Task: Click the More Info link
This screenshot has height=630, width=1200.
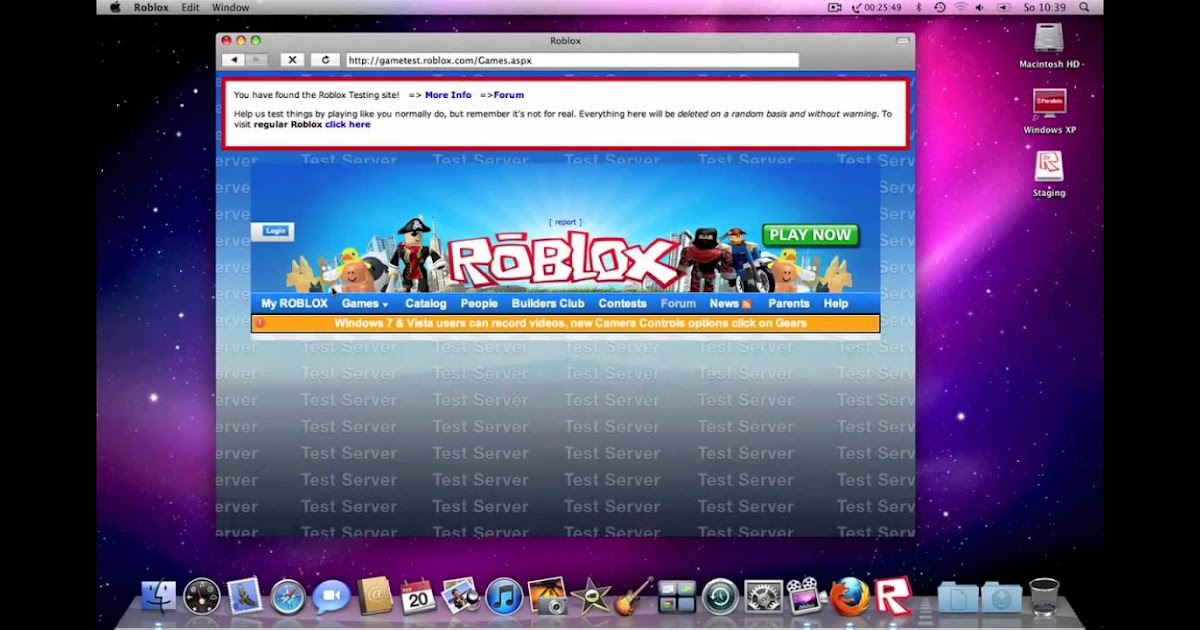Action: [448, 95]
